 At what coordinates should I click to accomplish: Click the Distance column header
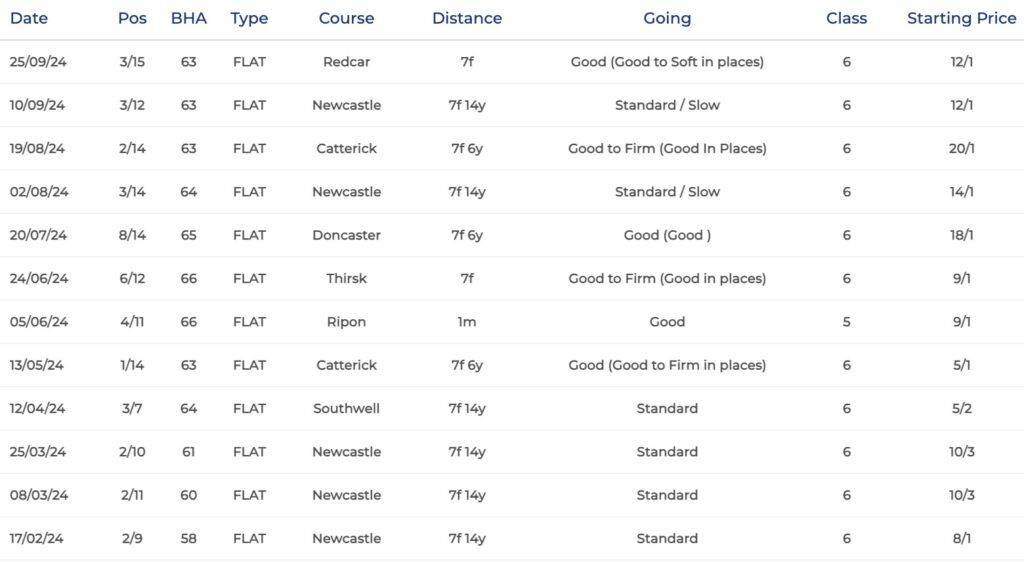[467, 18]
